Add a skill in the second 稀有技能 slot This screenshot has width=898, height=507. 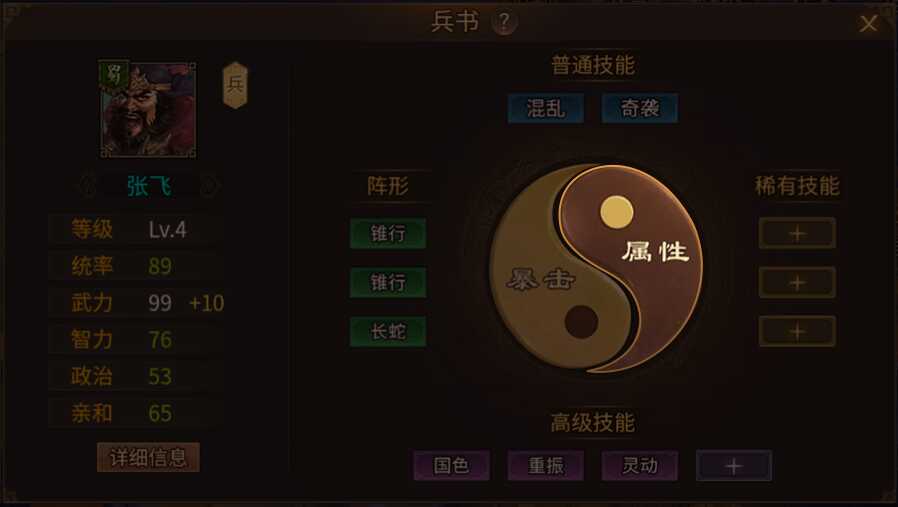click(797, 282)
